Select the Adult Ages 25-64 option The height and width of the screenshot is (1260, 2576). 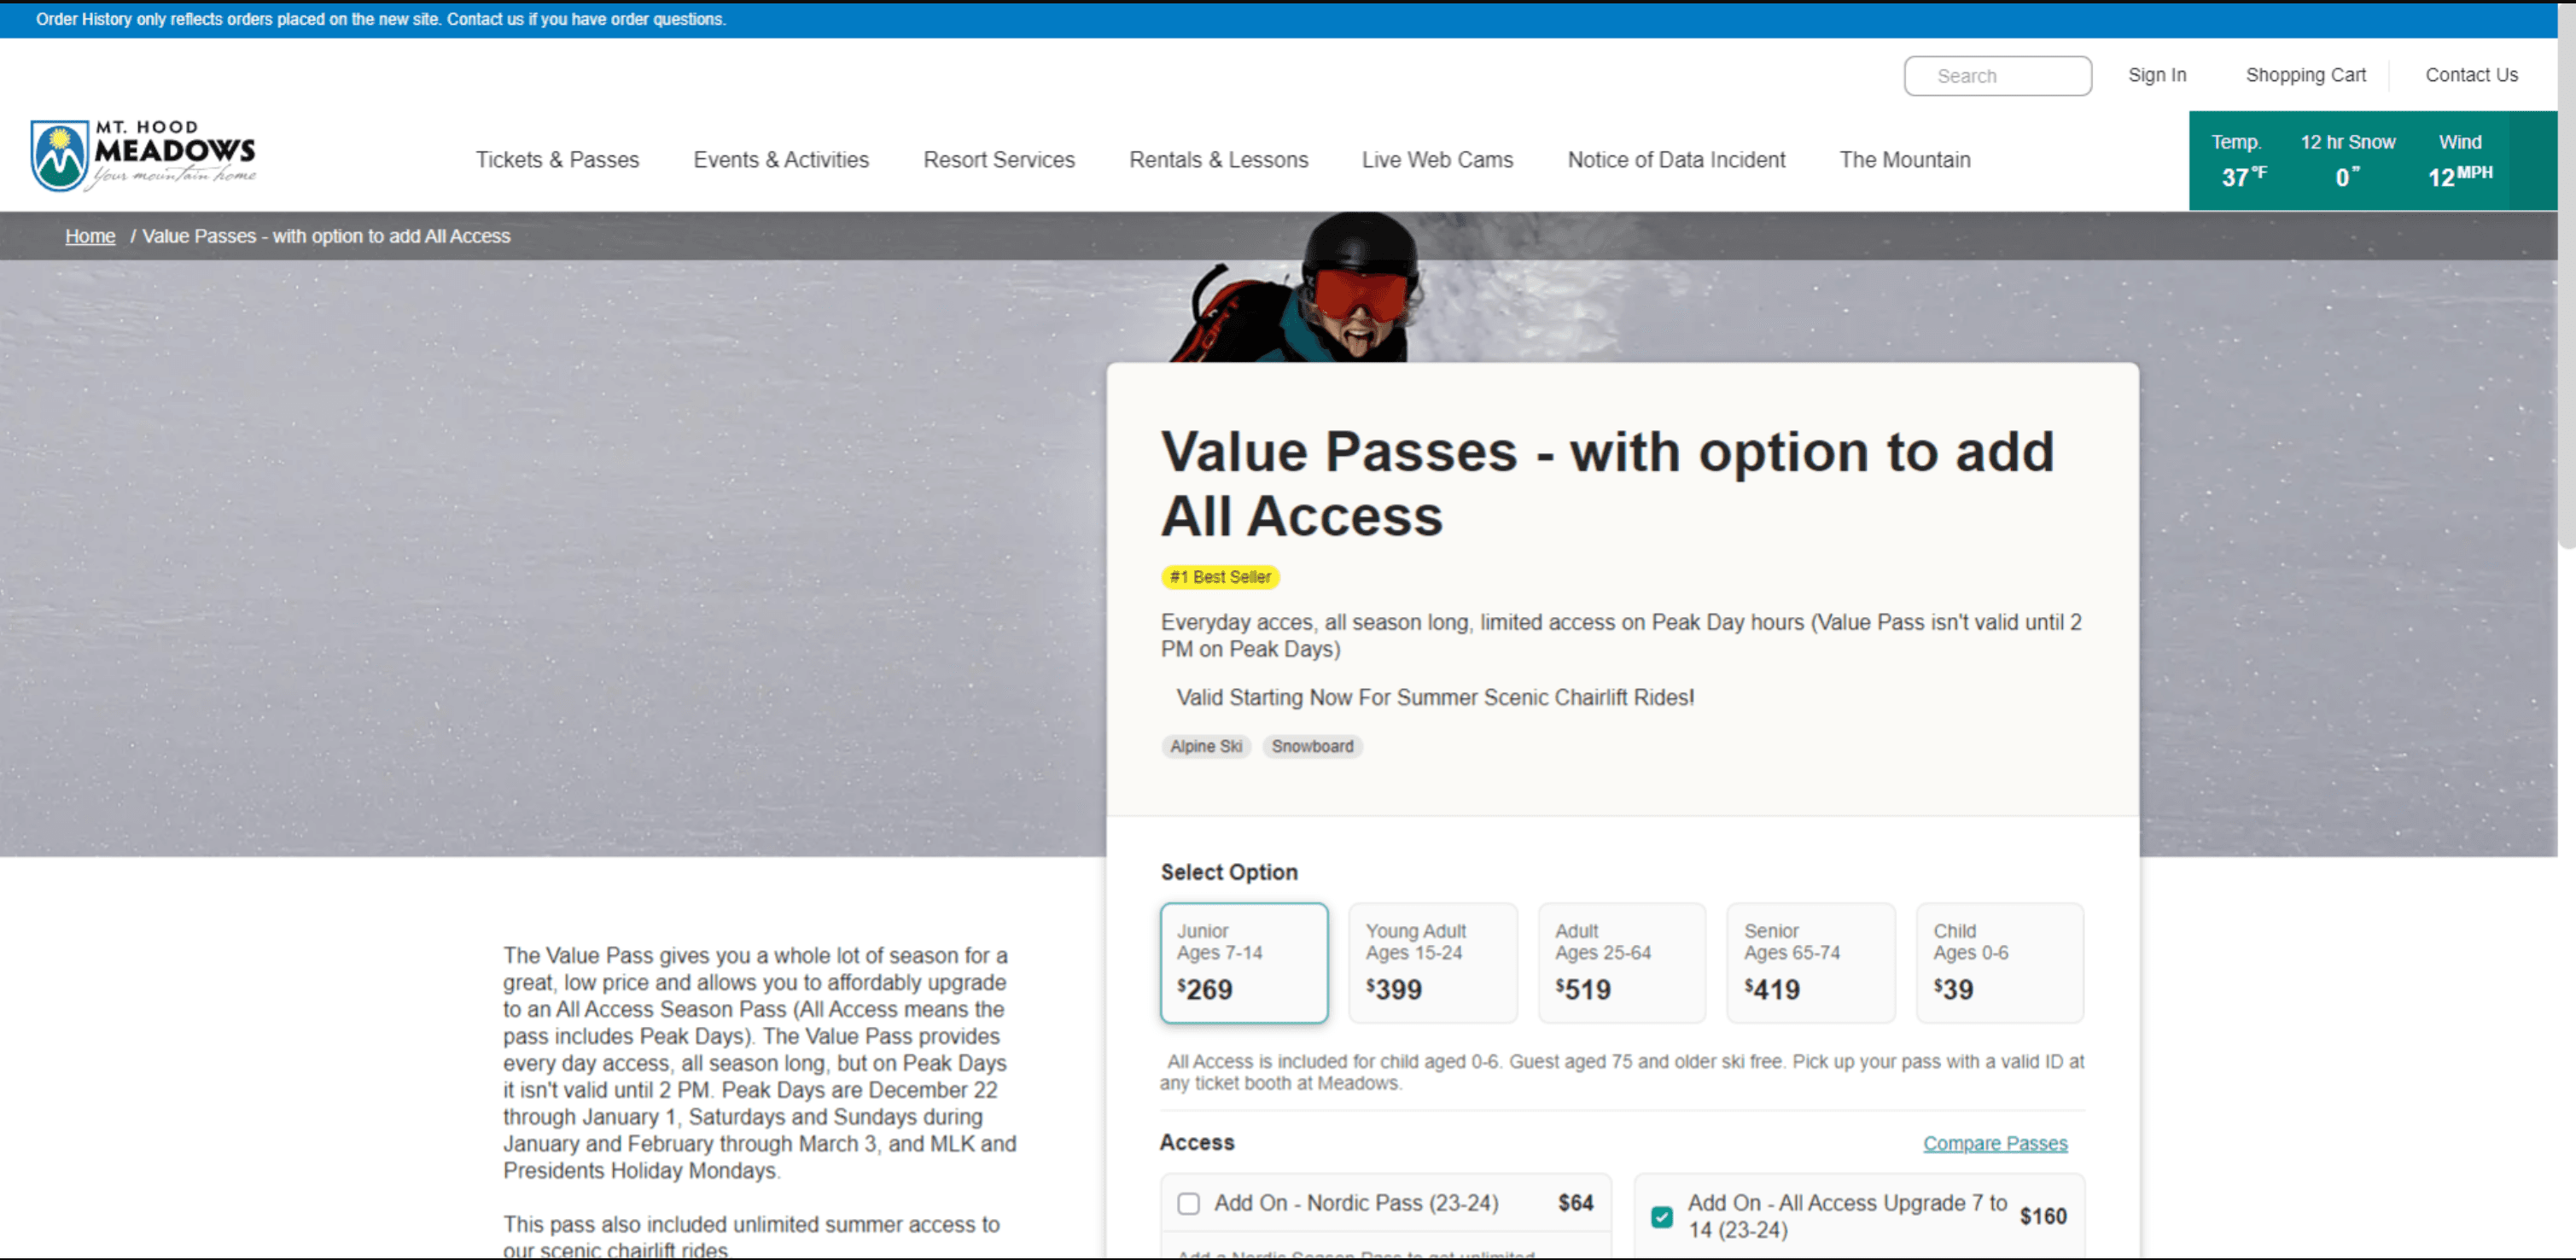1622,963
